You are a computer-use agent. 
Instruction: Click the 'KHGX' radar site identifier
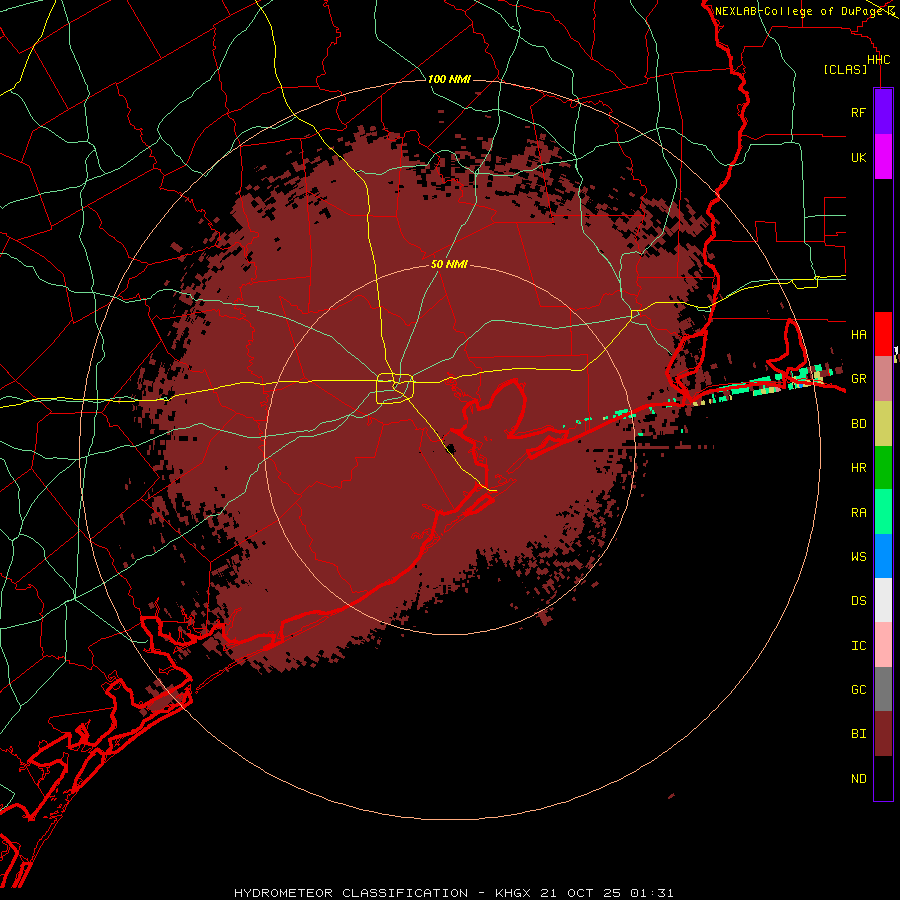(x=514, y=893)
